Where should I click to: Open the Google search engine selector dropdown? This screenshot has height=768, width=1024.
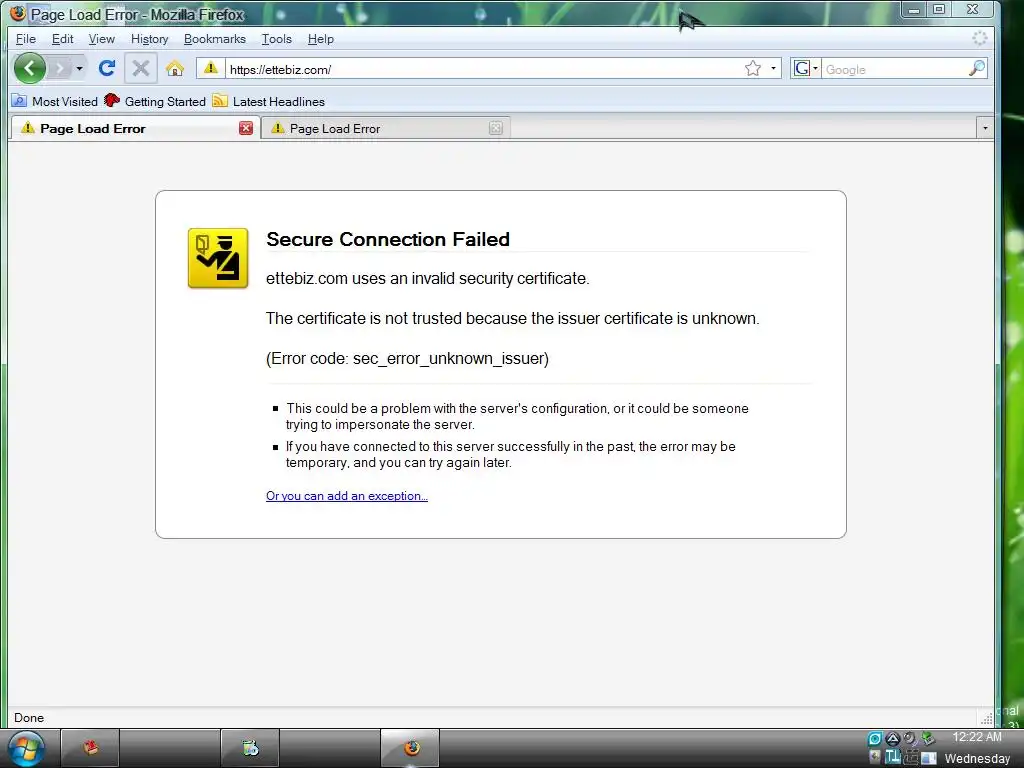[x=805, y=69]
